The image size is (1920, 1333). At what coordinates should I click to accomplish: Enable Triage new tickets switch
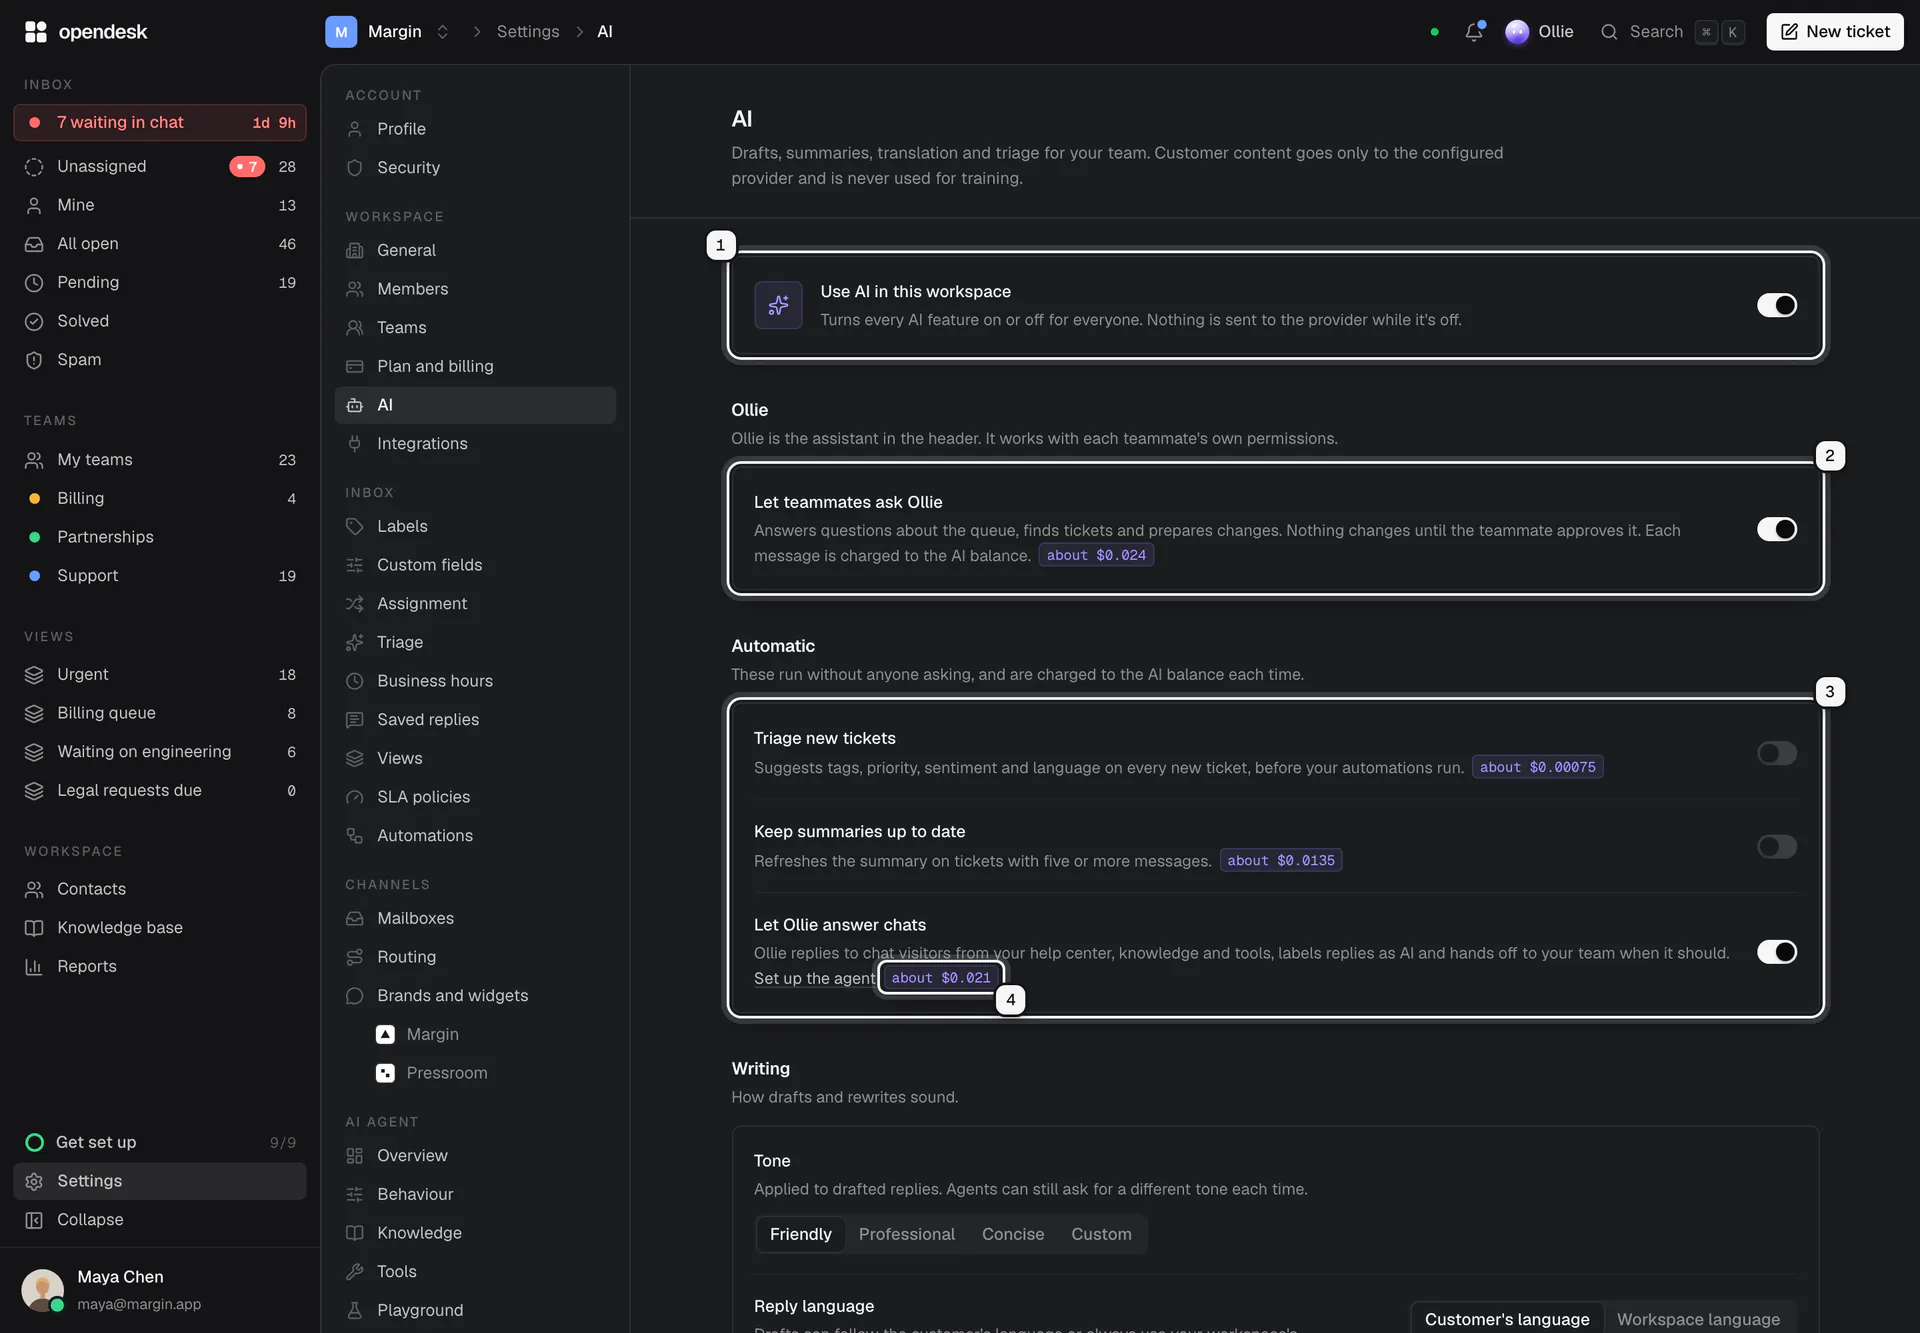click(1776, 753)
